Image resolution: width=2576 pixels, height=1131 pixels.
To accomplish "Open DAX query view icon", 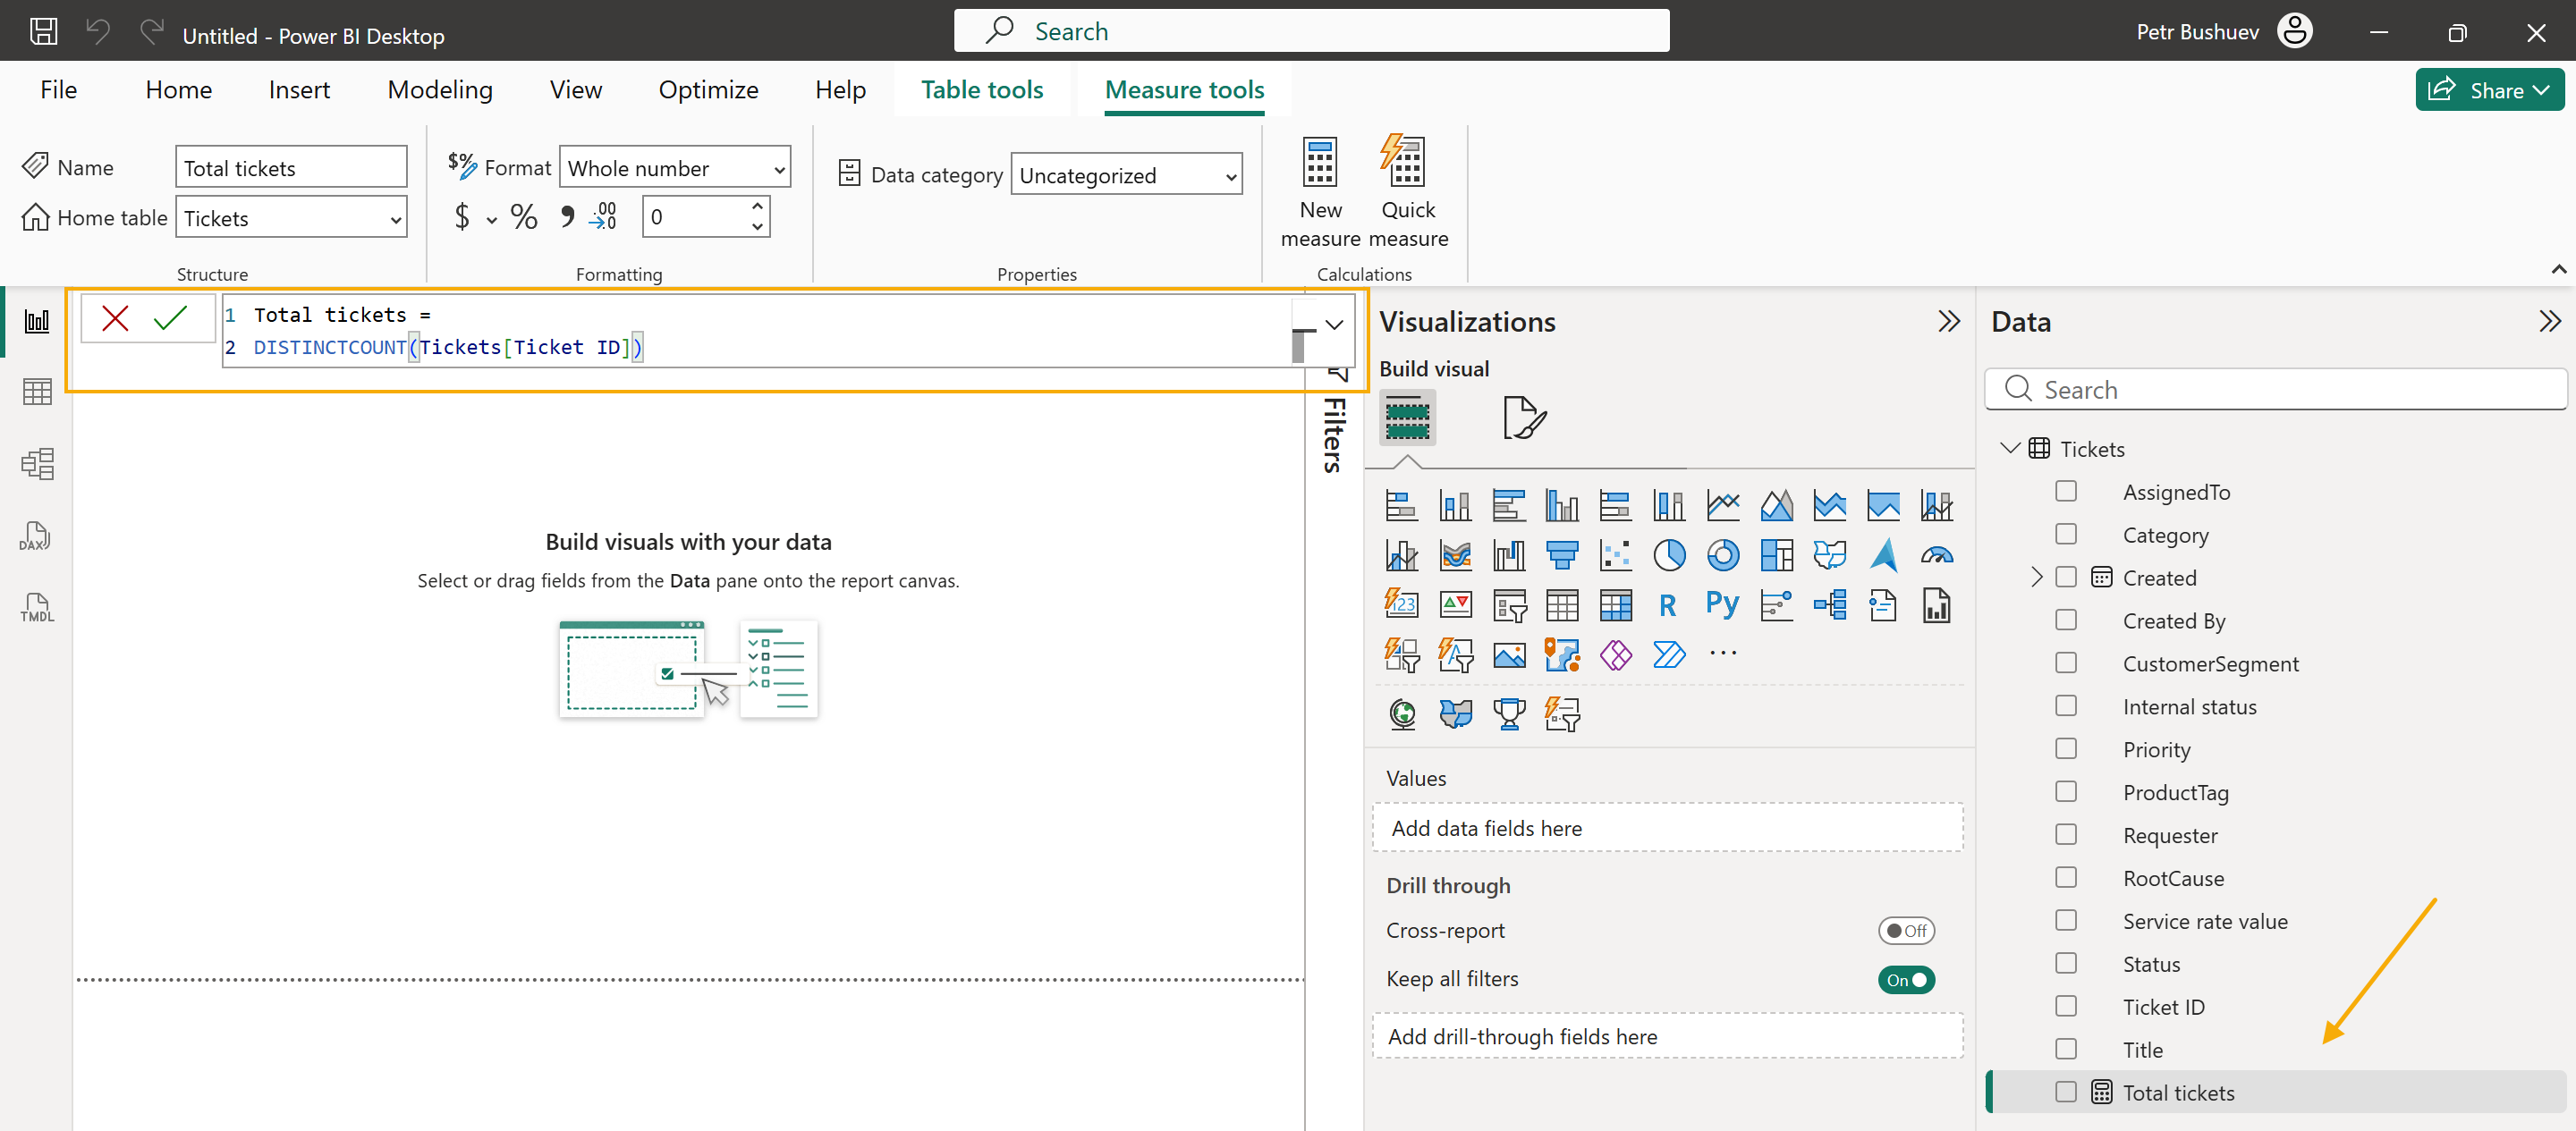I will [x=37, y=536].
